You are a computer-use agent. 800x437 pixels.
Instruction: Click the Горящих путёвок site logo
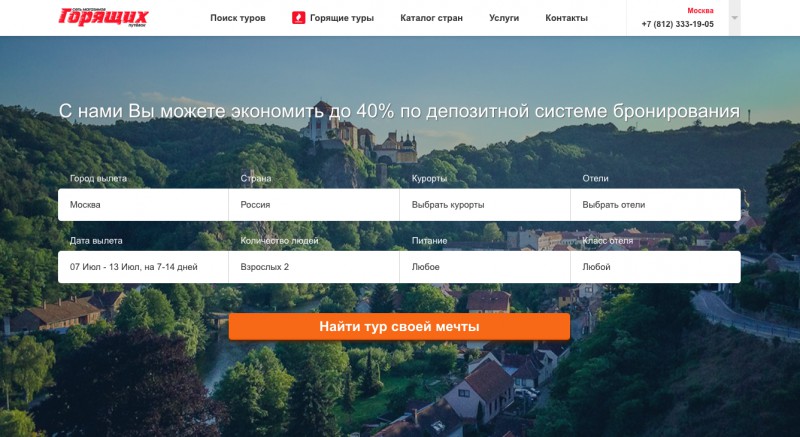pos(104,17)
